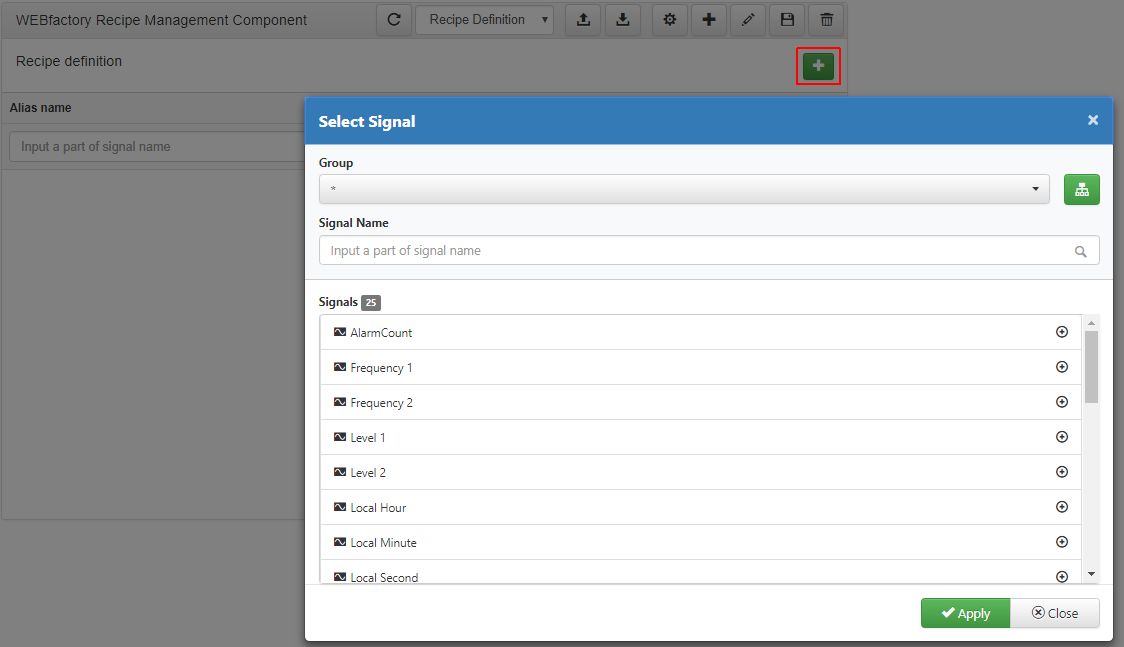Click the green Apply button
Image resolution: width=1124 pixels, height=647 pixels.
965,613
